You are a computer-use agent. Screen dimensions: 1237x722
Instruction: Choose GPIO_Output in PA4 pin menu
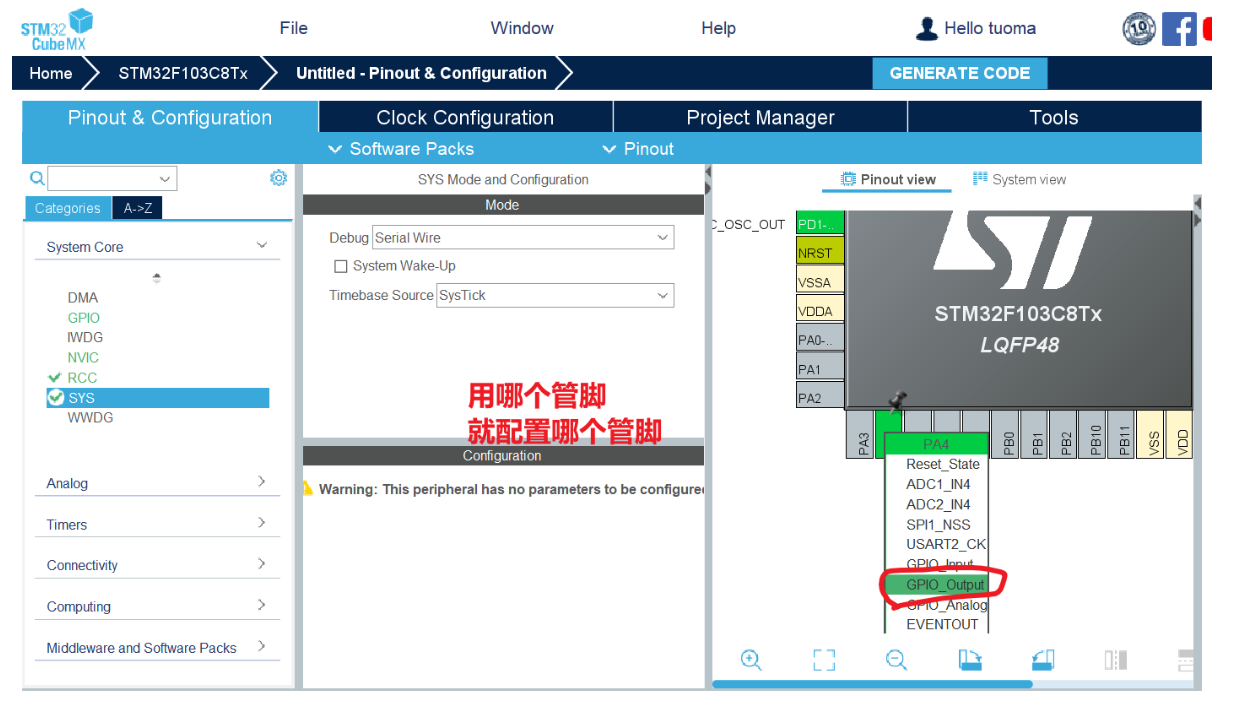click(x=937, y=584)
